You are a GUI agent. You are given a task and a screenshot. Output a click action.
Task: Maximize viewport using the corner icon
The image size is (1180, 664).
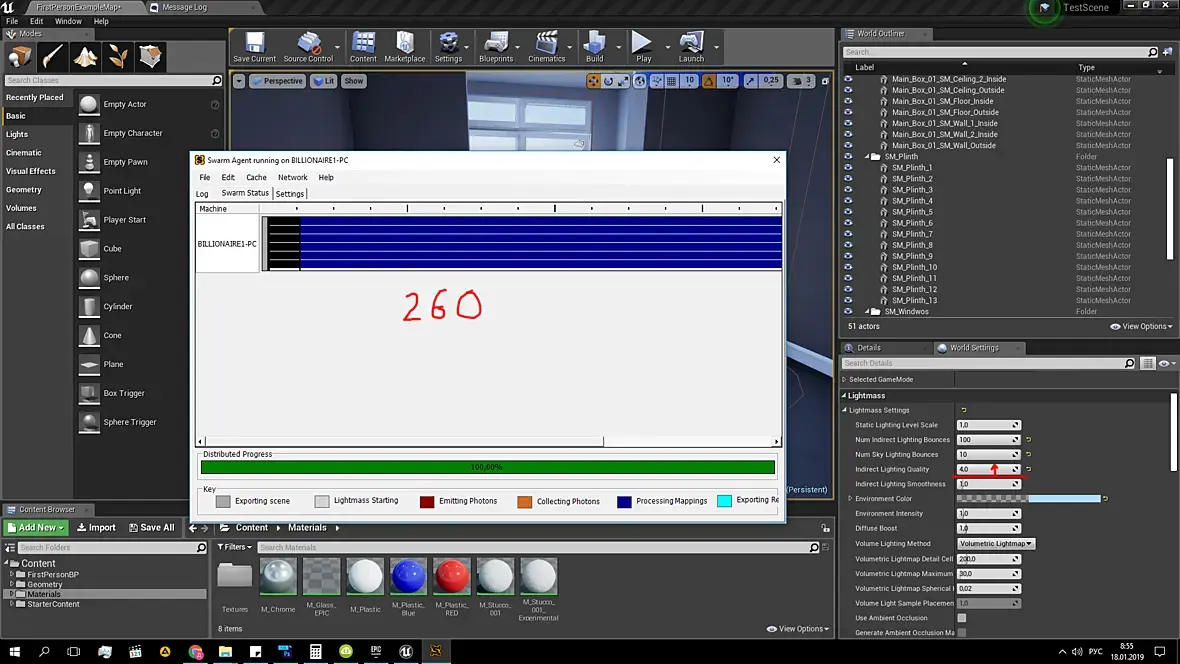pyautogui.click(x=825, y=81)
